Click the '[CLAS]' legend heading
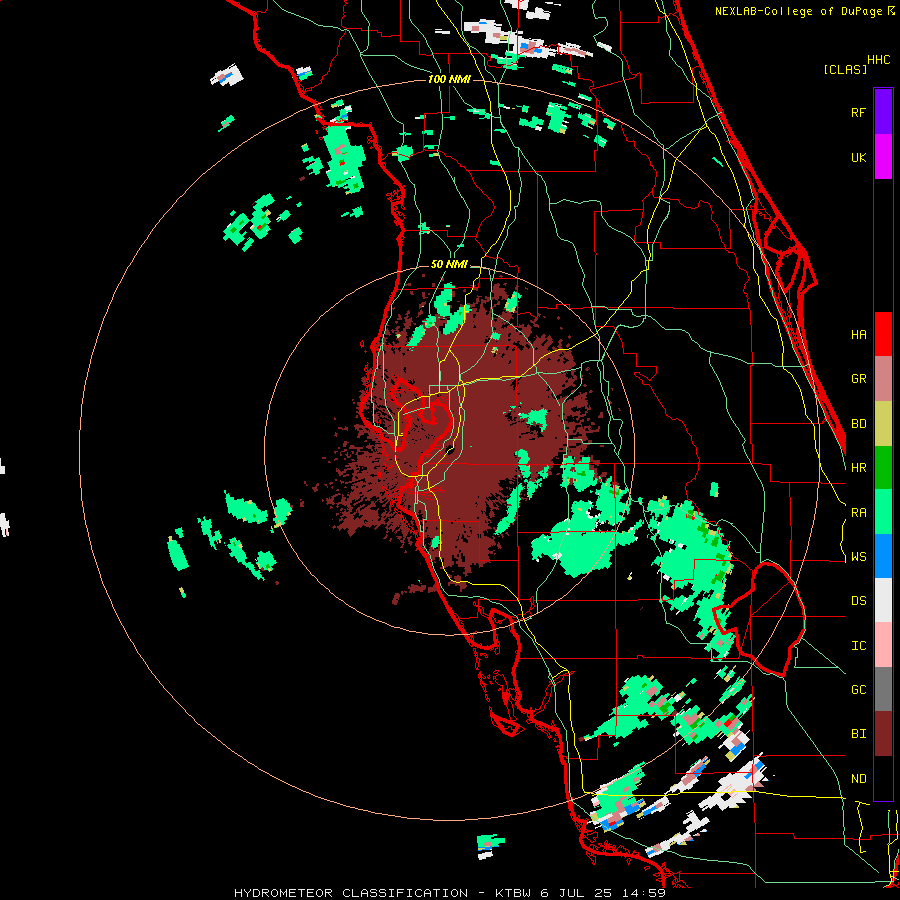This screenshot has width=900, height=900. pyautogui.click(x=845, y=69)
